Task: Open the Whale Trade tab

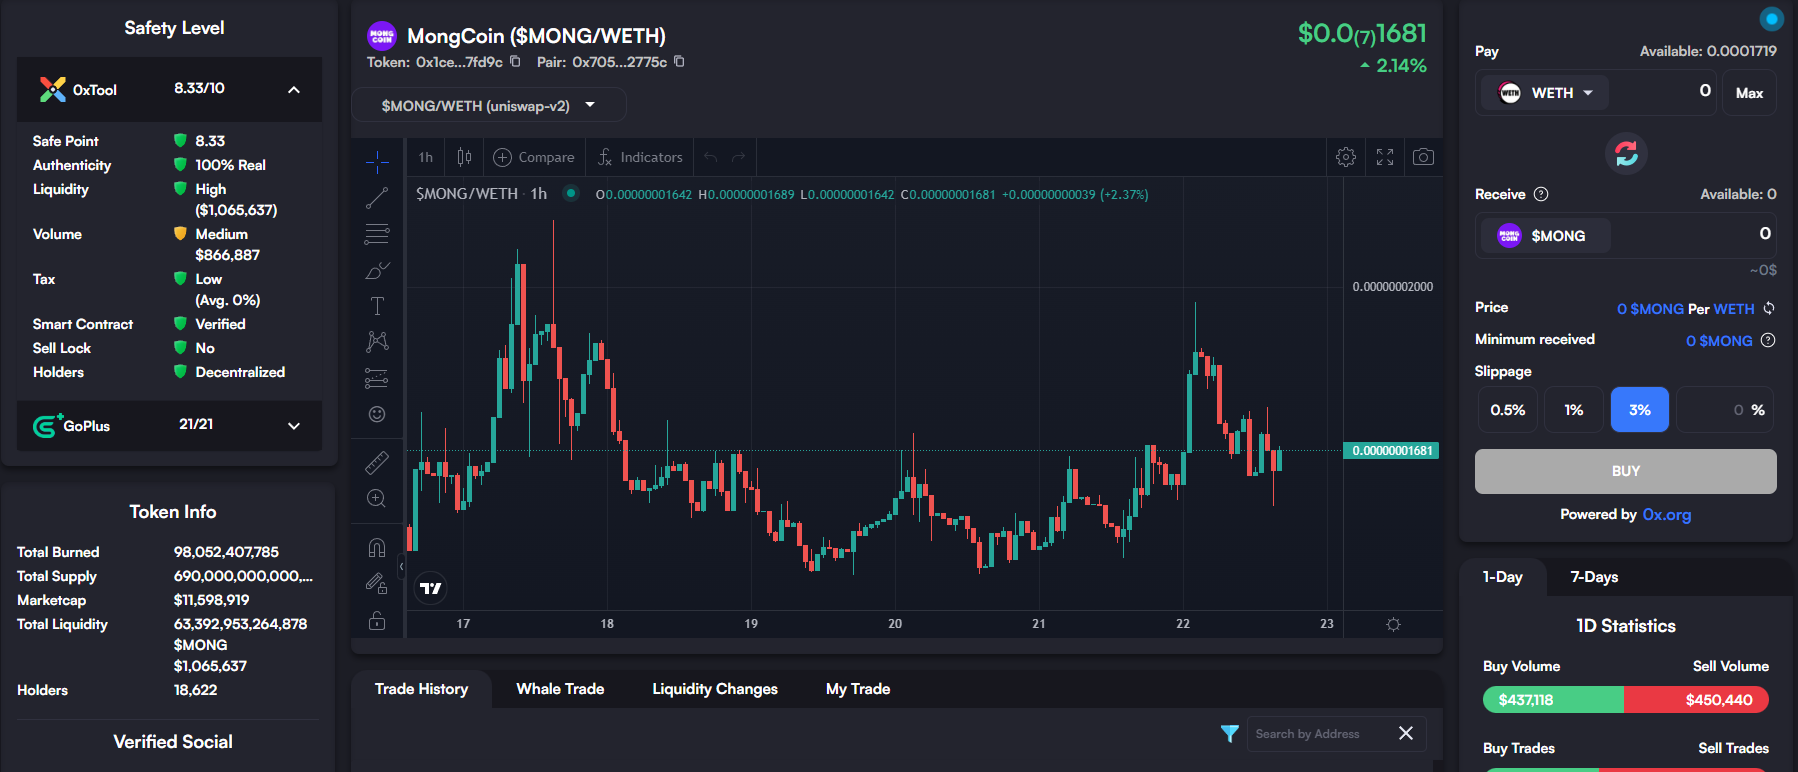Action: click(560, 689)
